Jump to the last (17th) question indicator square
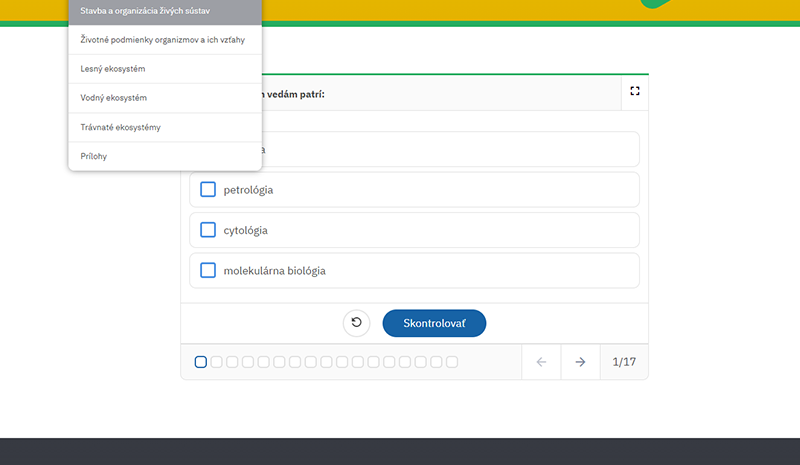The height and width of the screenshot is (465, 800). [452, 362]
